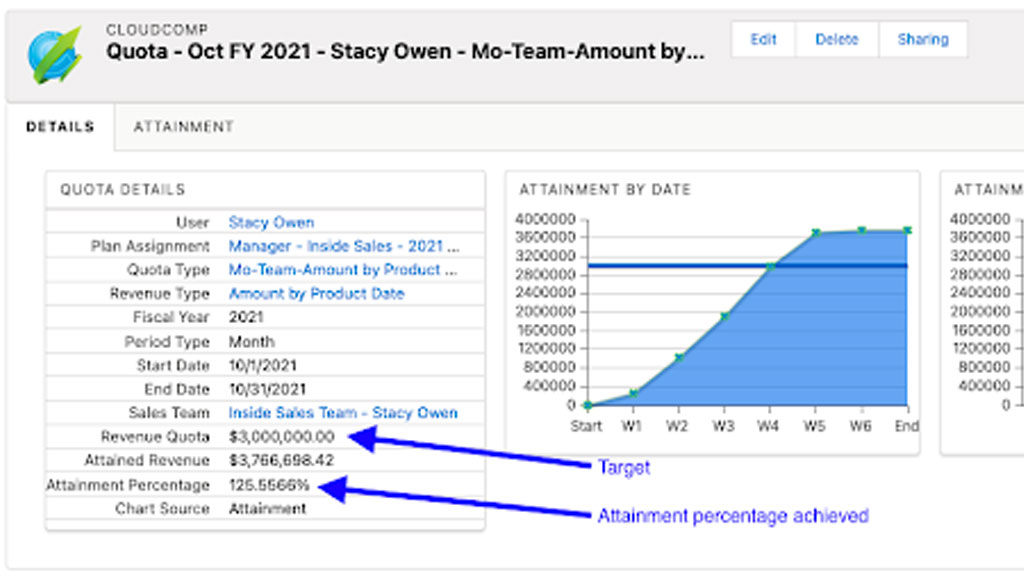The height and width of the screenshot is (576, 1024).
Task: Select the Revenue Quota value $3,000,000.00
Action: tap(281, 436)
